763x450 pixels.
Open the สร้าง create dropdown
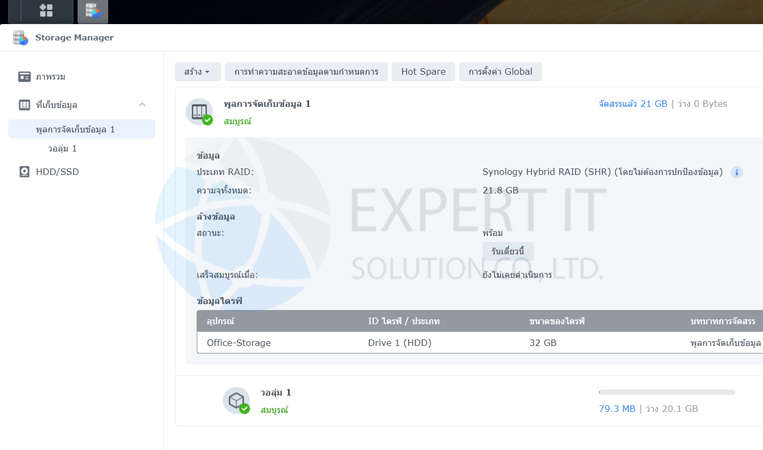(x=198, y=72)
